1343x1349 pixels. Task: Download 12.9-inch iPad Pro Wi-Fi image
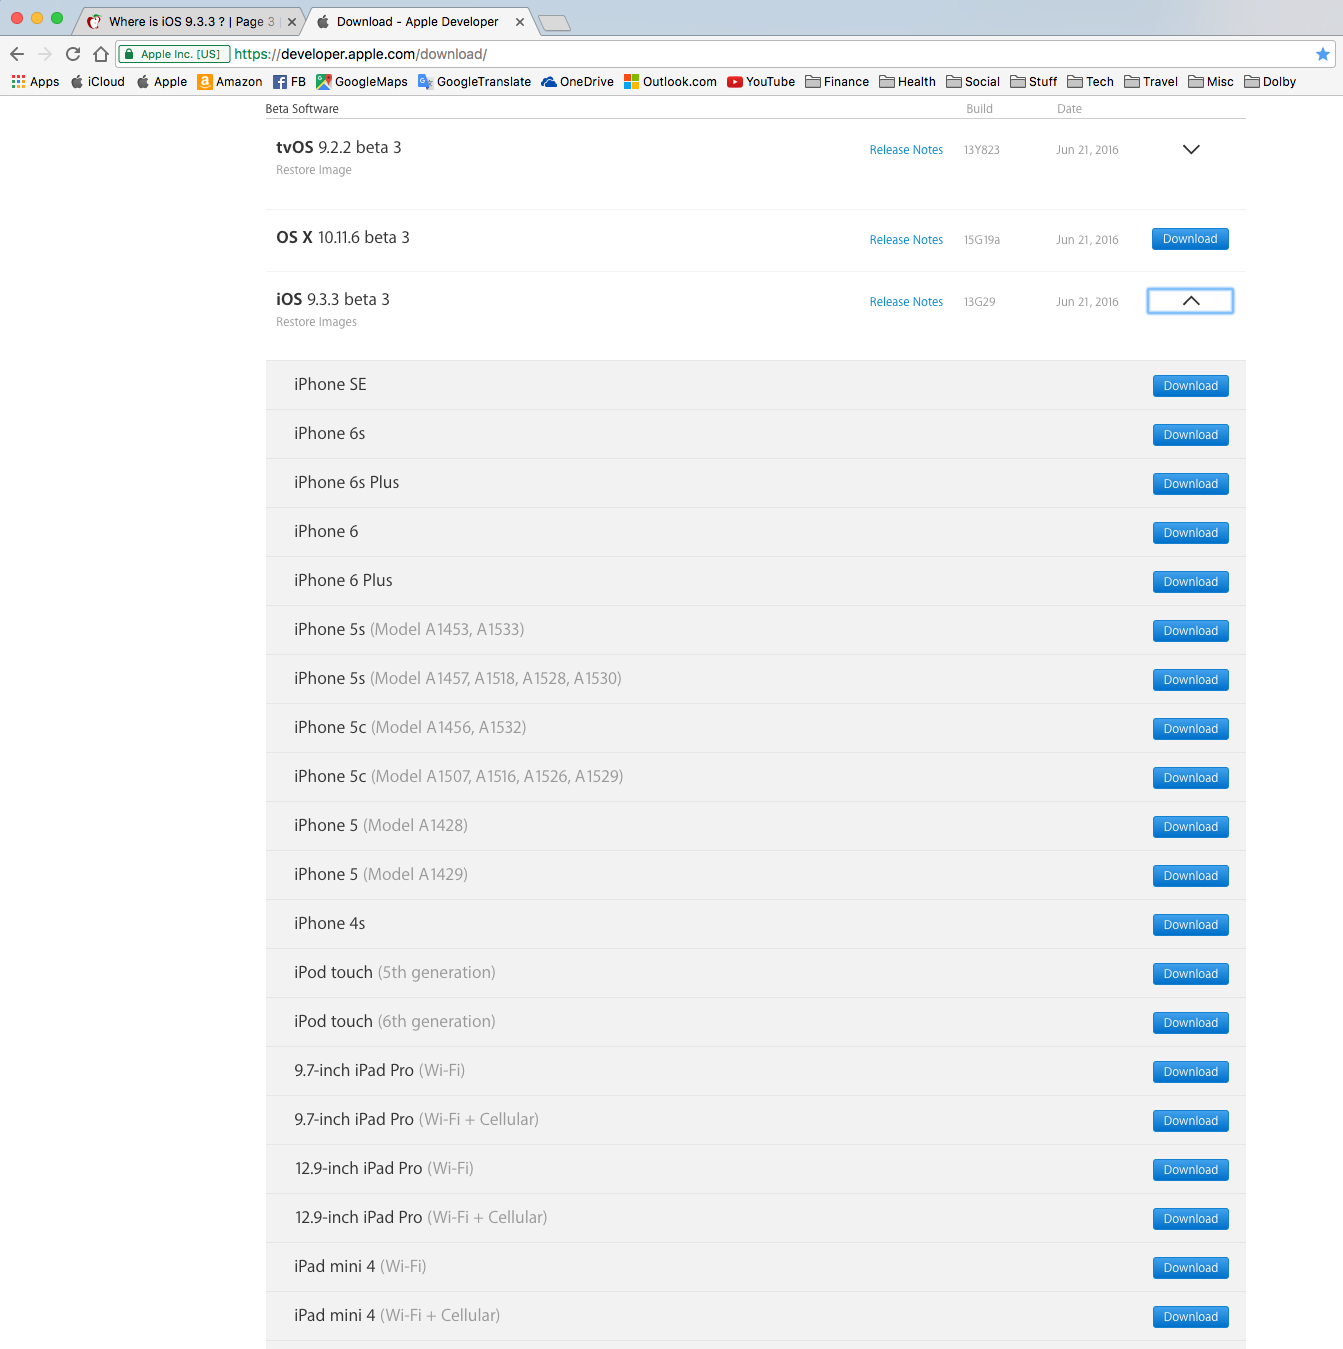click(1190, 1170)
